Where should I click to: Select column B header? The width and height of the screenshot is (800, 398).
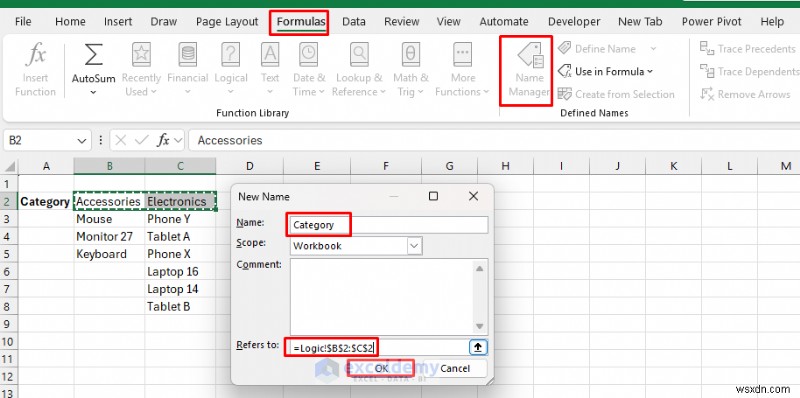click(x=109, y=166)
